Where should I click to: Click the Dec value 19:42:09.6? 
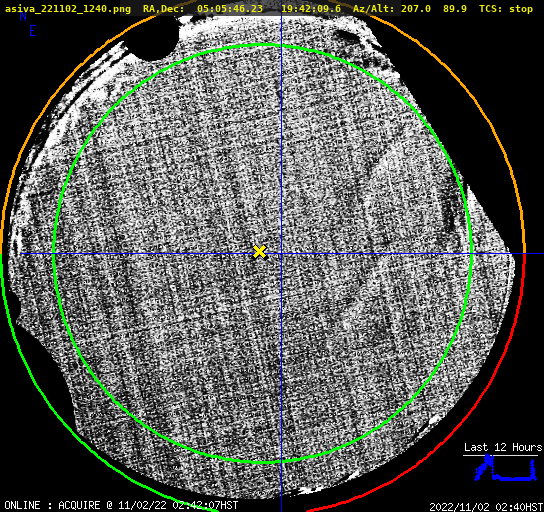click(311, 9)
